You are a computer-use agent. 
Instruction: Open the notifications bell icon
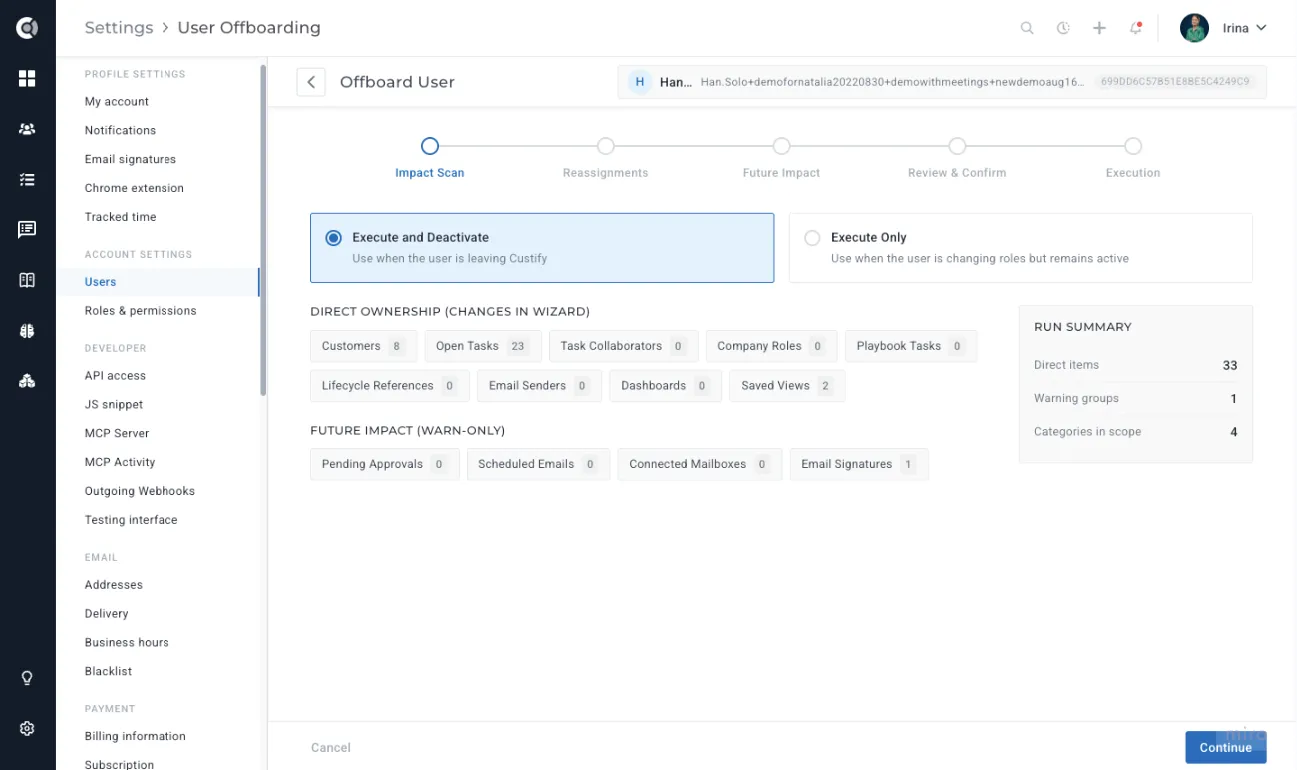point(1135,28)
